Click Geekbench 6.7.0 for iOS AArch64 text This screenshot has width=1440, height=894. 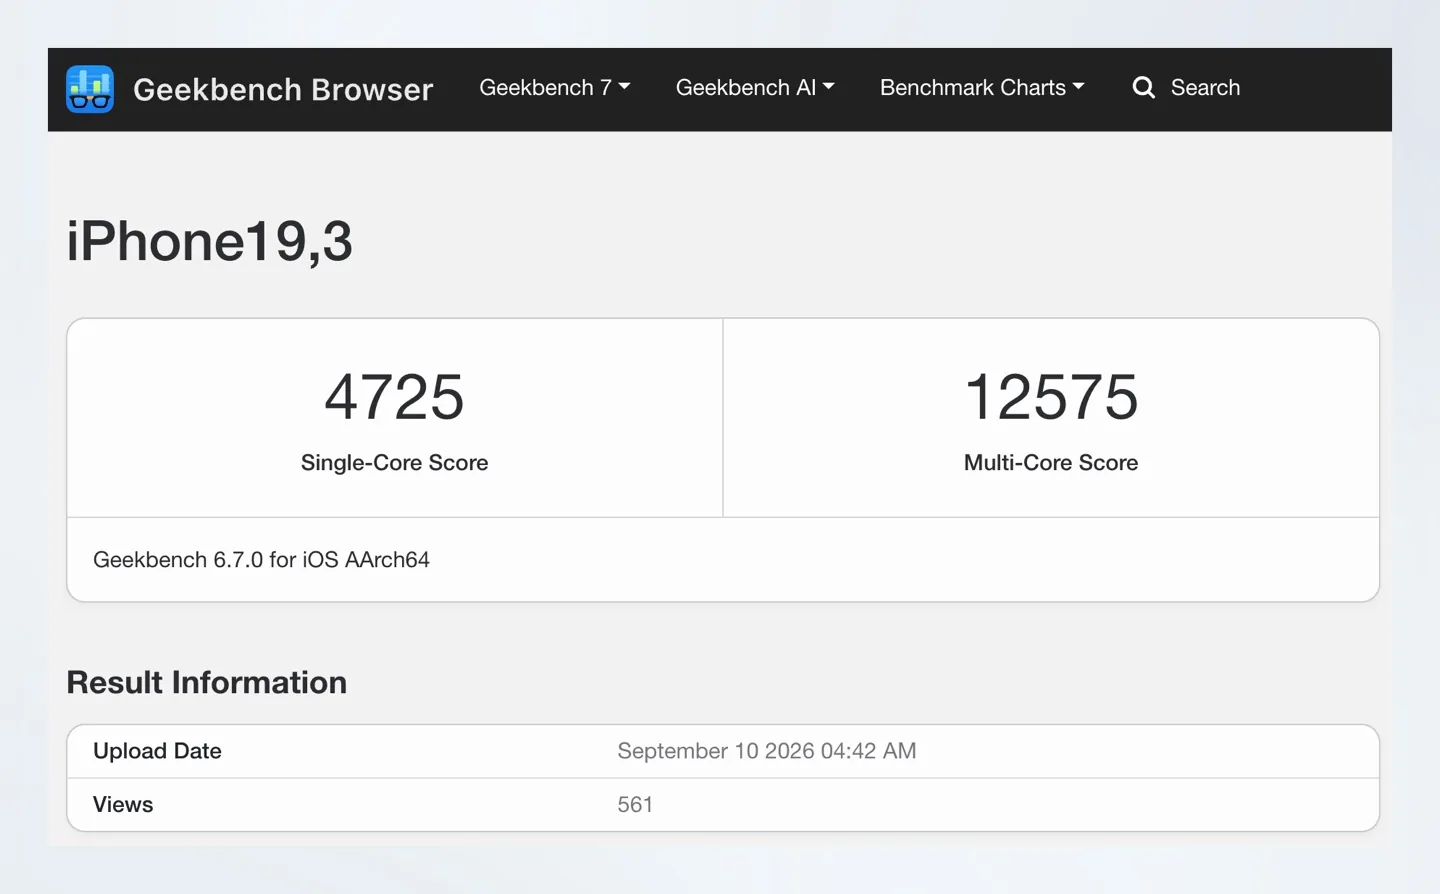pos(261,560)
